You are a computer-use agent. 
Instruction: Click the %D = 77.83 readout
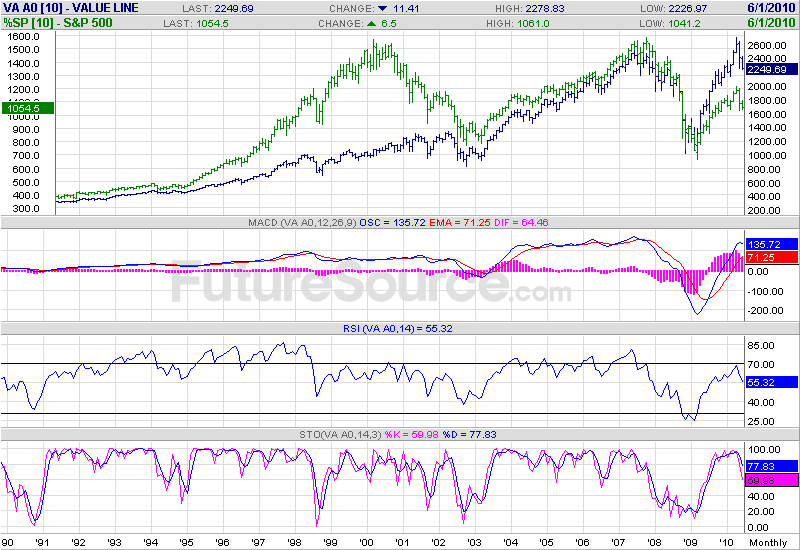point(469,435)
